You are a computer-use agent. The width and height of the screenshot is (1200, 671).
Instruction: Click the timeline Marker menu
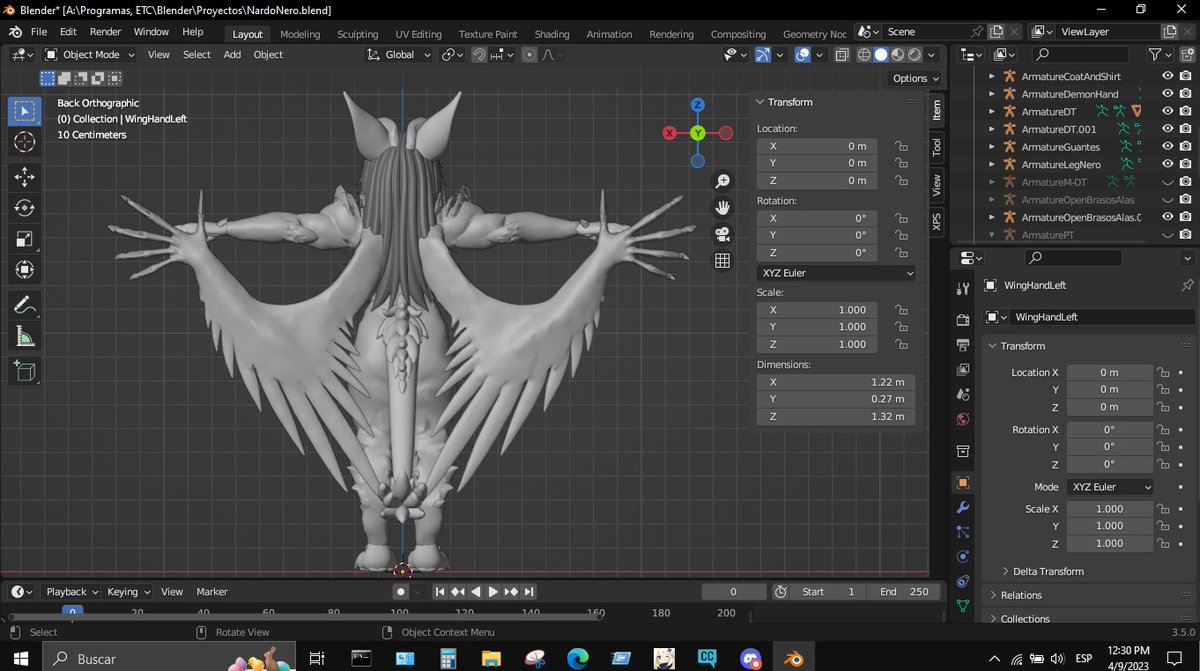[212, 592]
